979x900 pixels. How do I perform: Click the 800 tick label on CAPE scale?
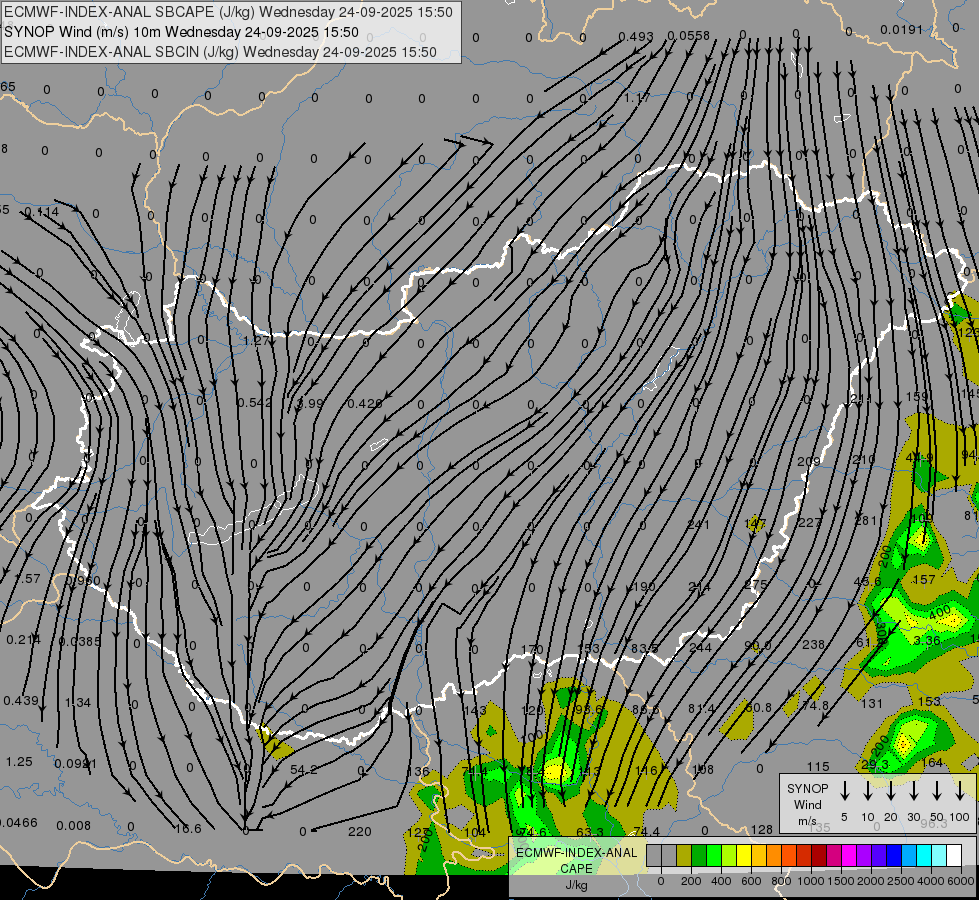[781, 881]
